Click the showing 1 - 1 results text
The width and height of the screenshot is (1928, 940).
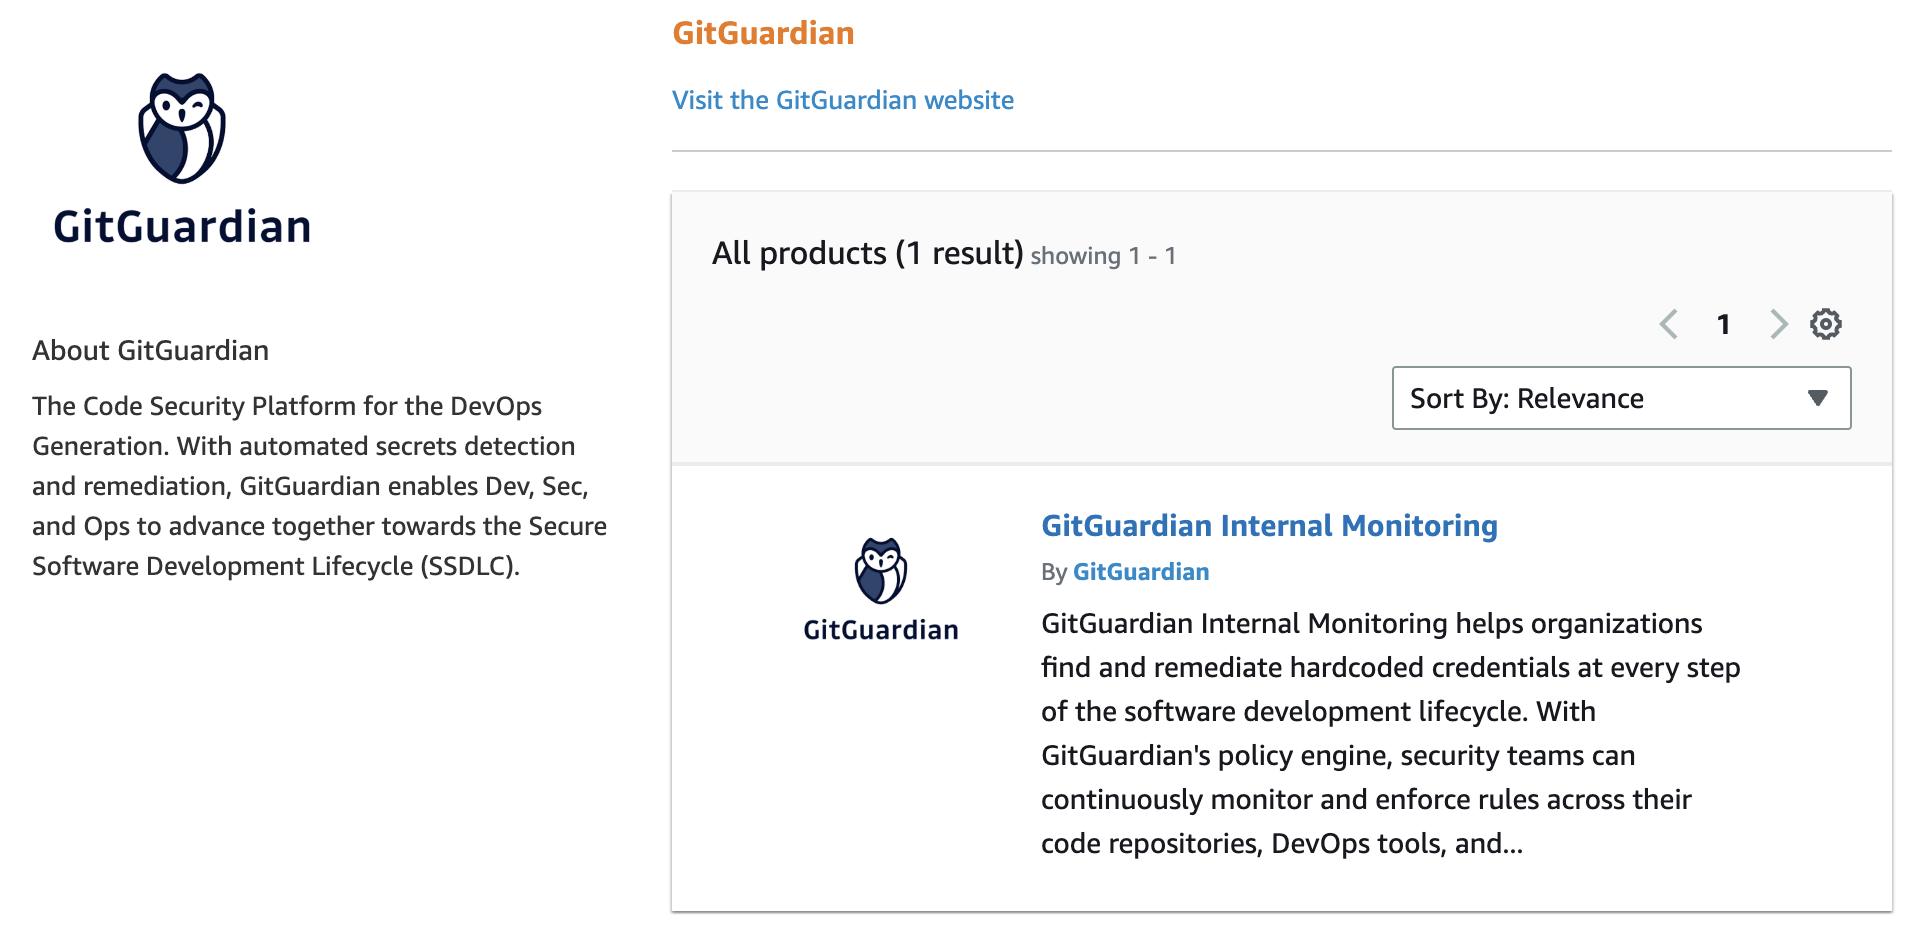(1103, 256)
